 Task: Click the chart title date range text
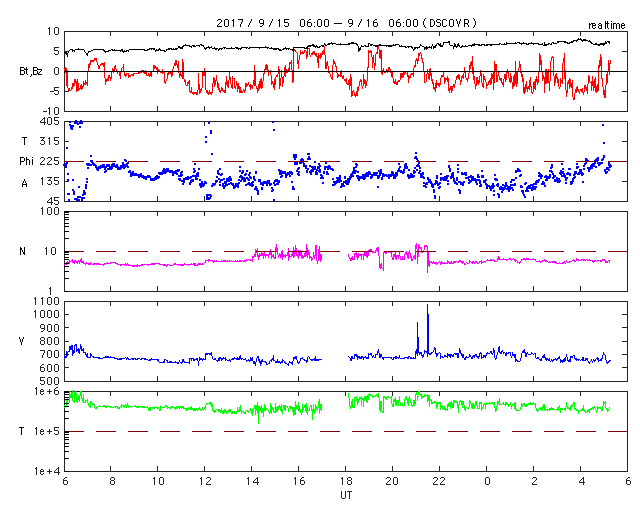[346, 23]
